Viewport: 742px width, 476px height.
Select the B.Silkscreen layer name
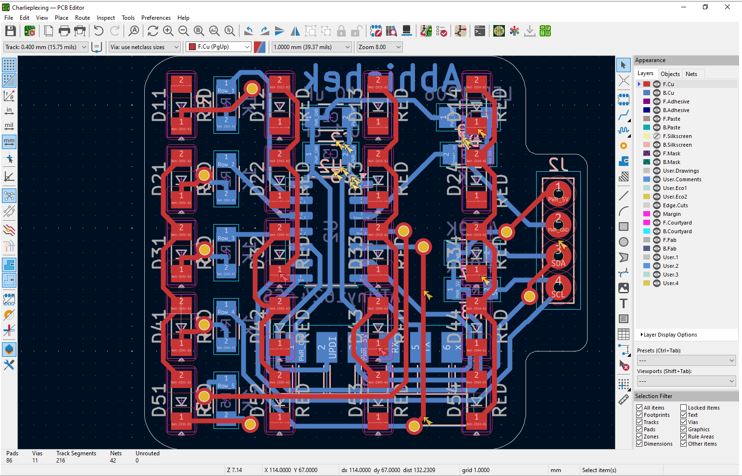click(x=677, y=145)
